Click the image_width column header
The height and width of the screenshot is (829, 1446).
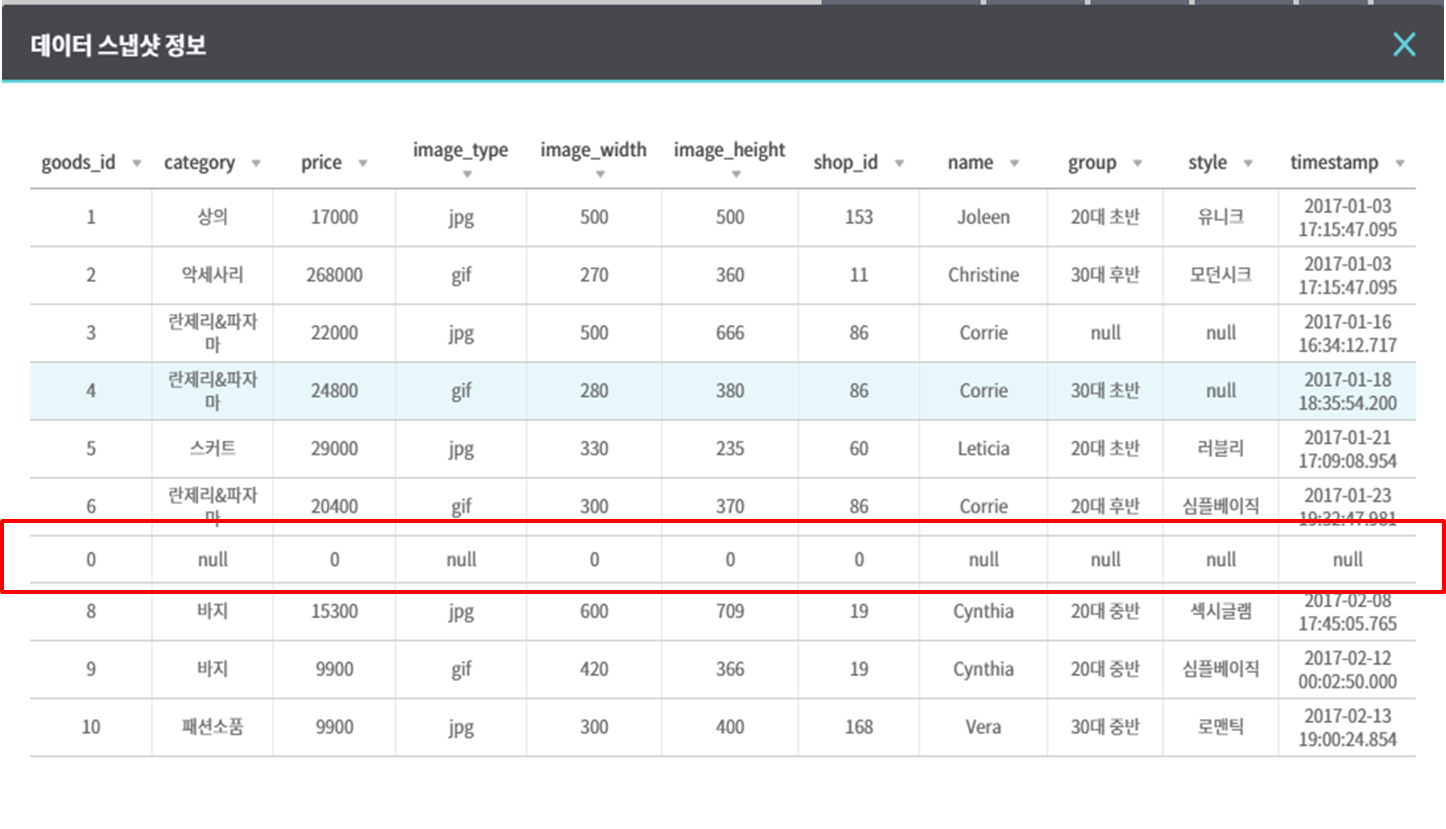593,150
